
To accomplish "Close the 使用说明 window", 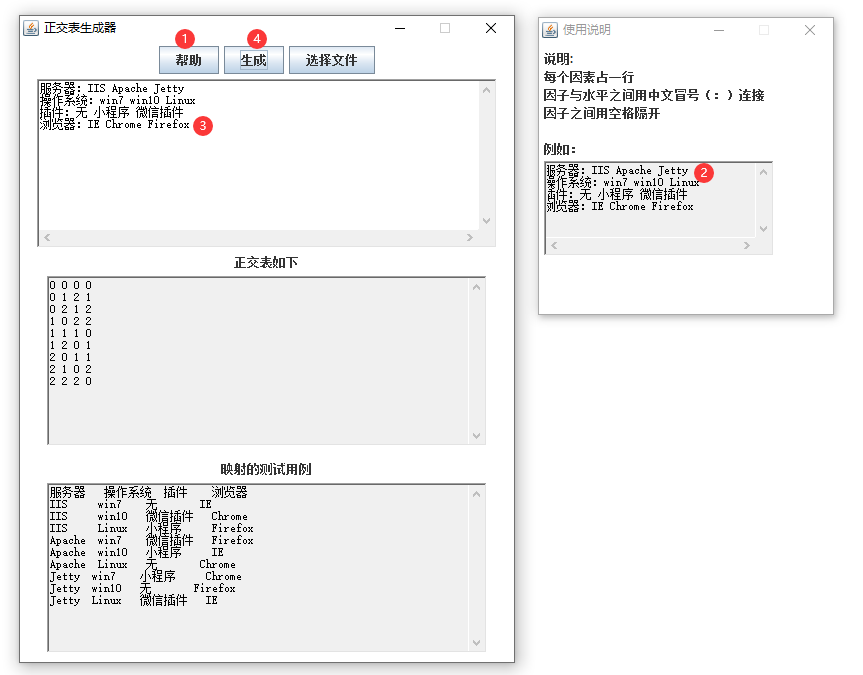I will pyautogui.click(x=810, y=30).
